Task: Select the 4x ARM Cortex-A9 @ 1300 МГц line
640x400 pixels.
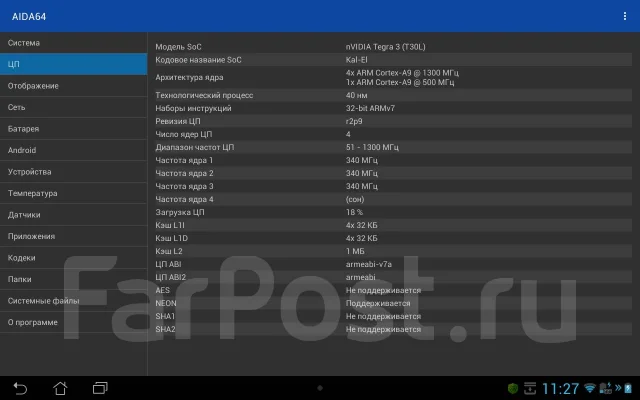Action: click(402, 73)
